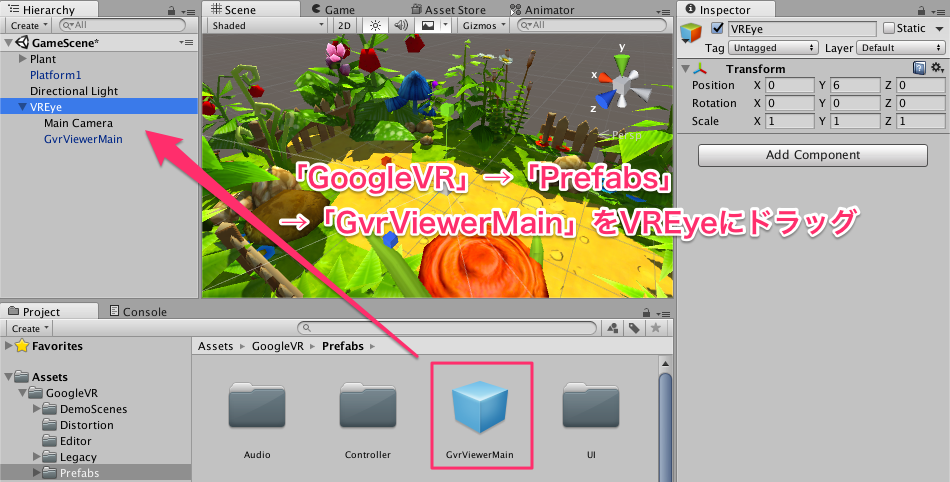
Task: Open the Hierarchy panel options menu
Action: [187, 12]
